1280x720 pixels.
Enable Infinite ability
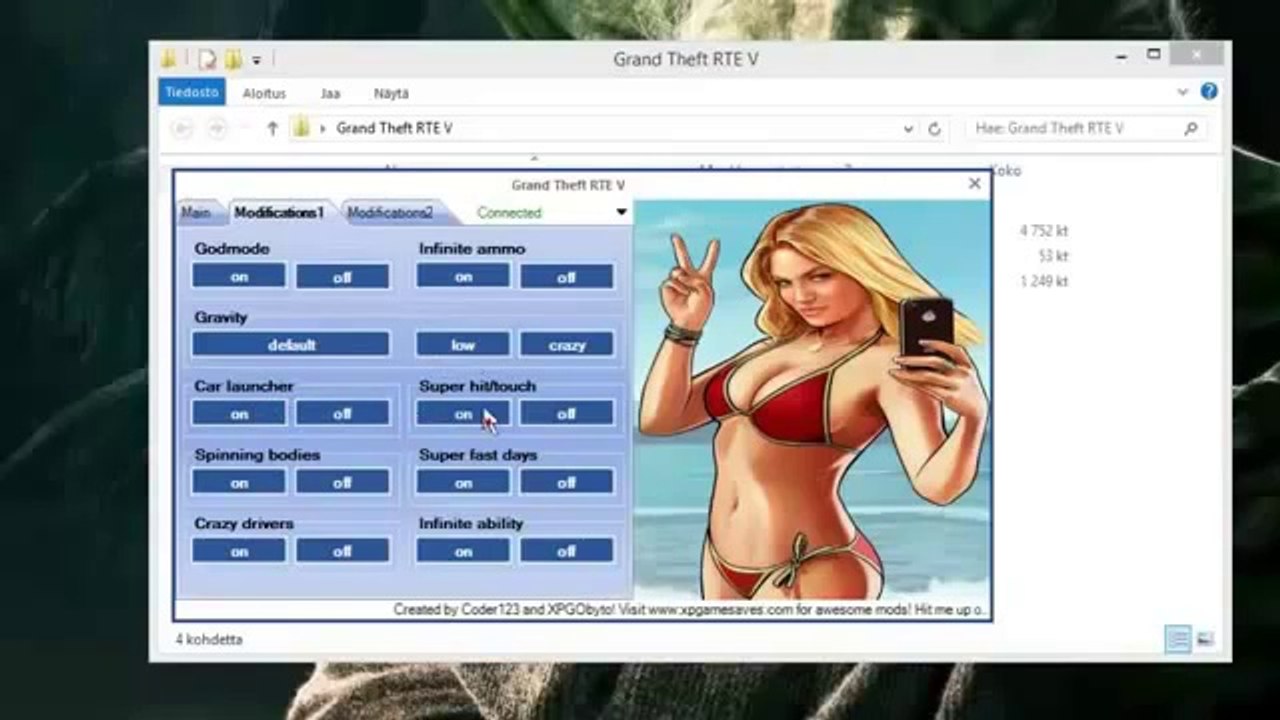[x=463, y=551]
